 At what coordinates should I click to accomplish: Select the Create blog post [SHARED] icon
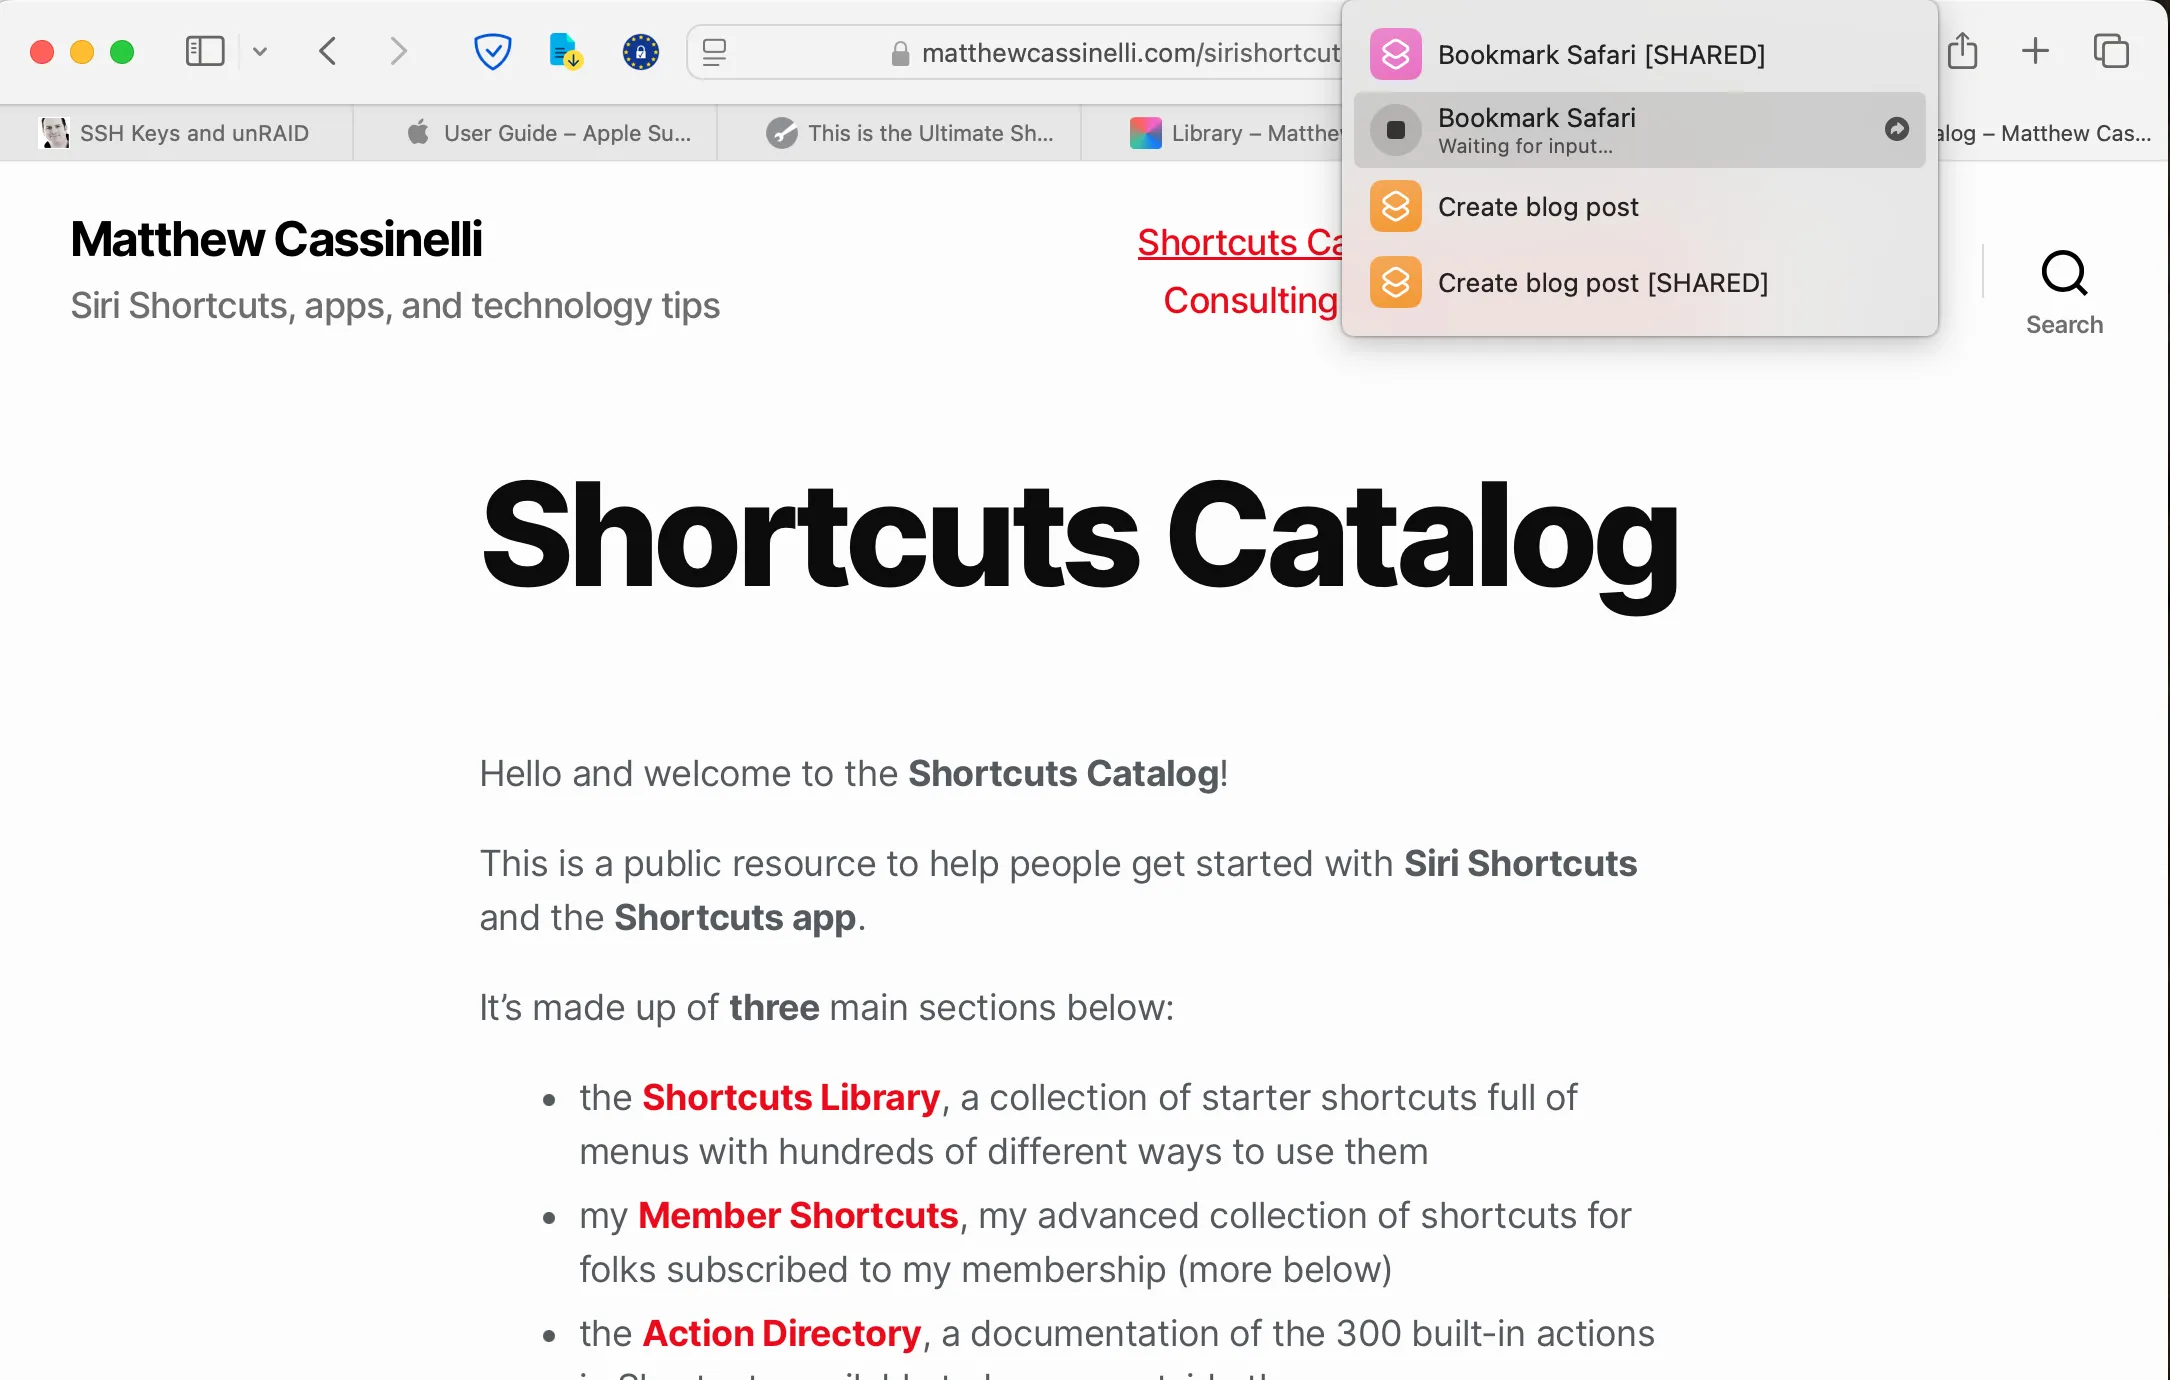click(1393, 283)
